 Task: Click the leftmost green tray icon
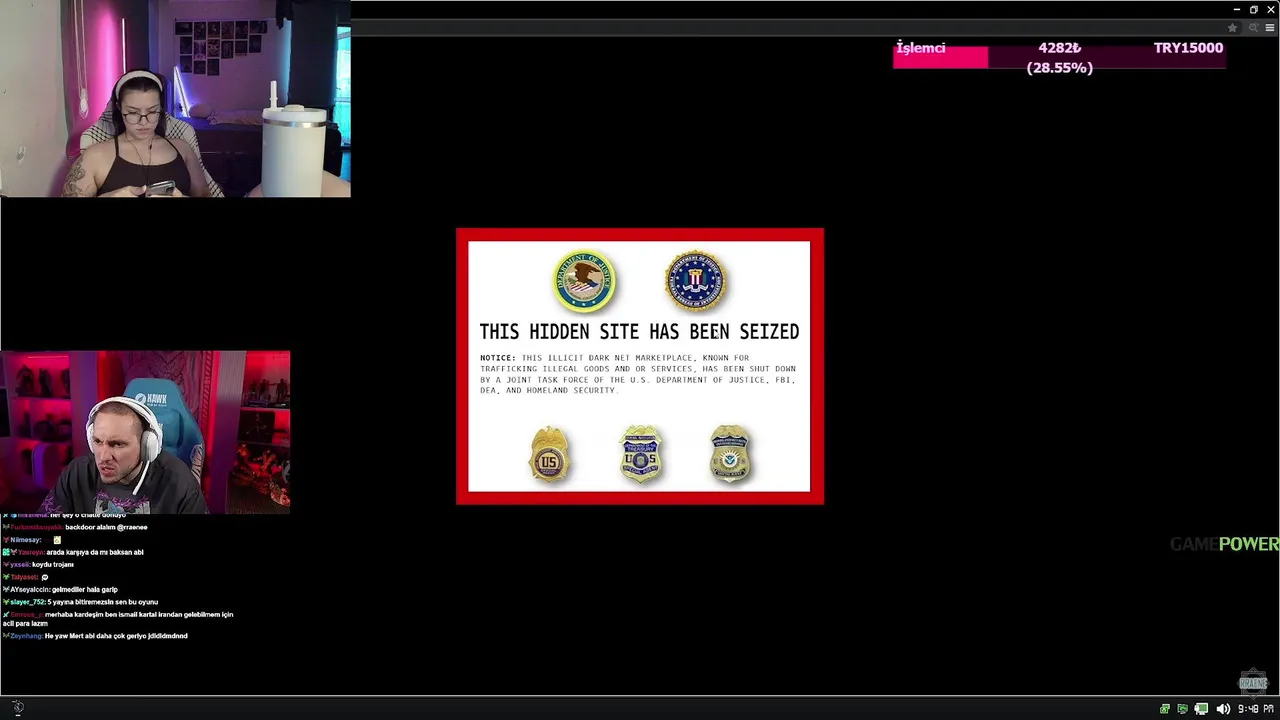1165,709
